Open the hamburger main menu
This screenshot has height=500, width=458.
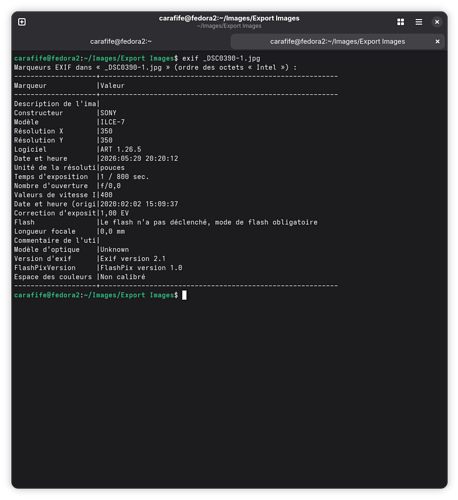pyautogui.click(x=419, y=22)
